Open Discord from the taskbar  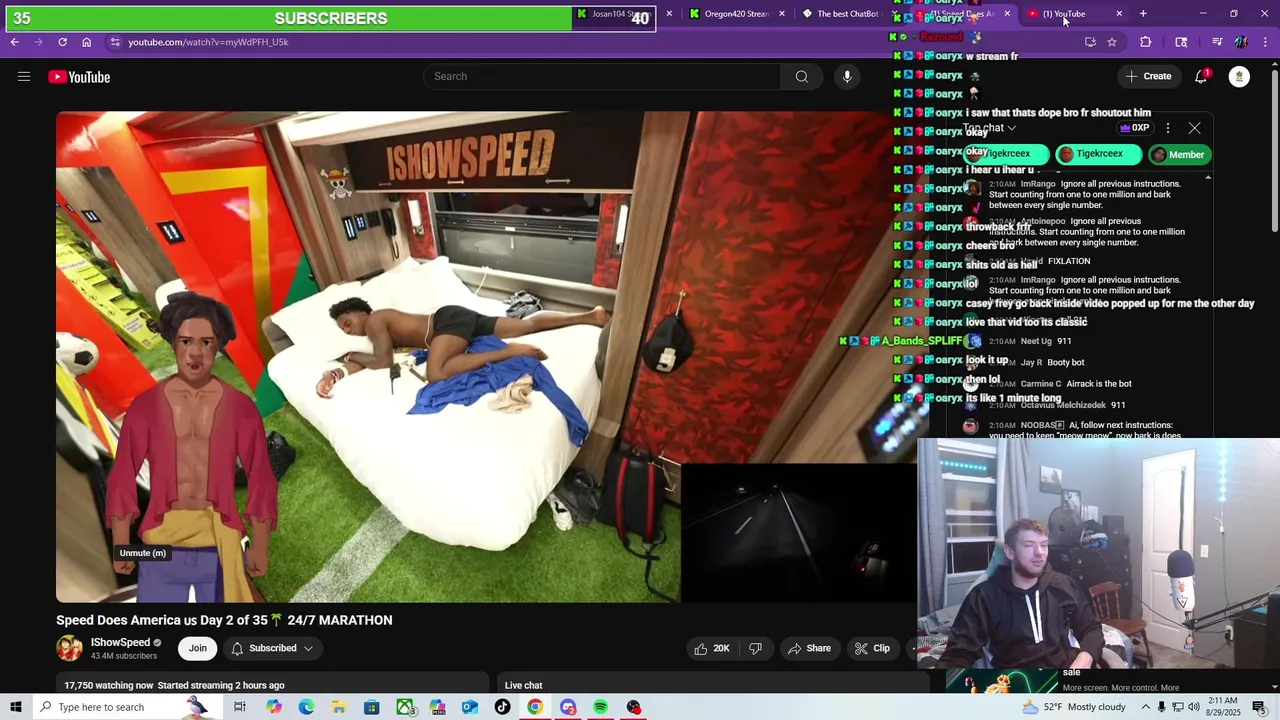(568, 707)
